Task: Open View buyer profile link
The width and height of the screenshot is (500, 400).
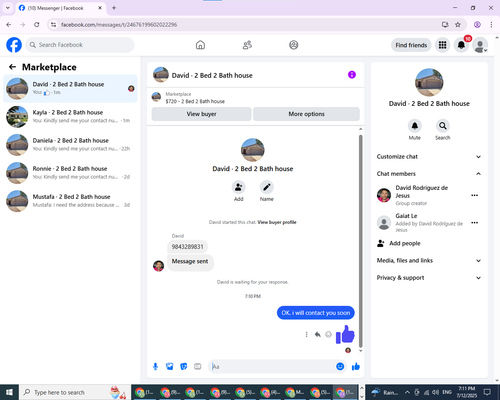Action: coord(277,222)
